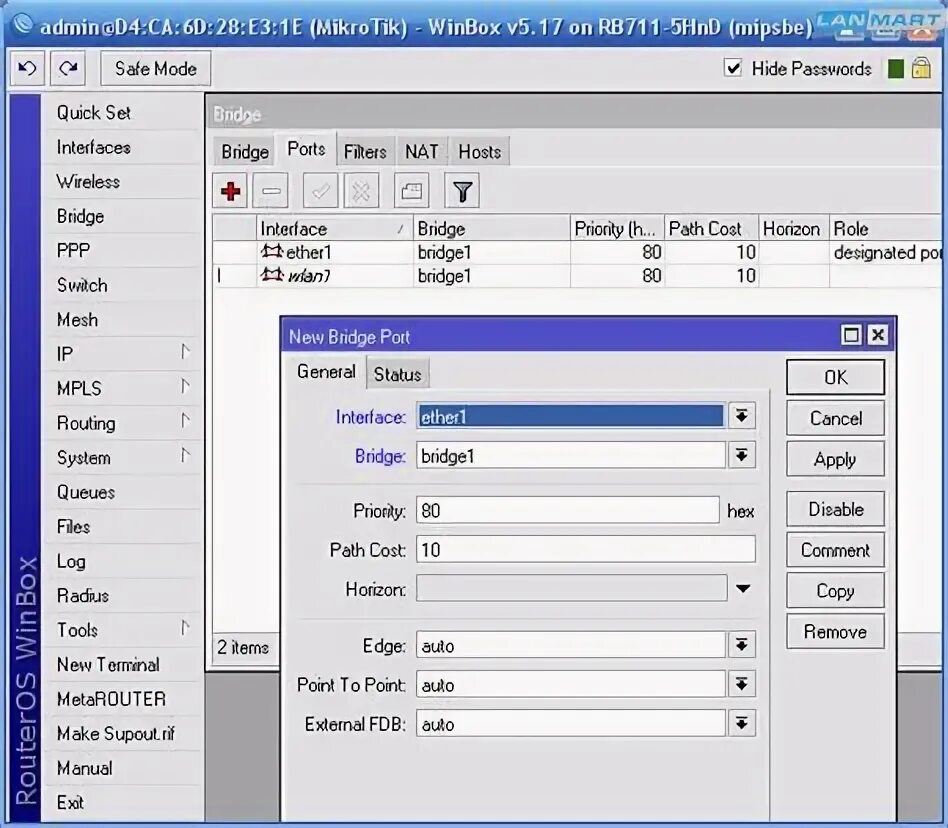Sort by Interface column header

coord(334,228)
